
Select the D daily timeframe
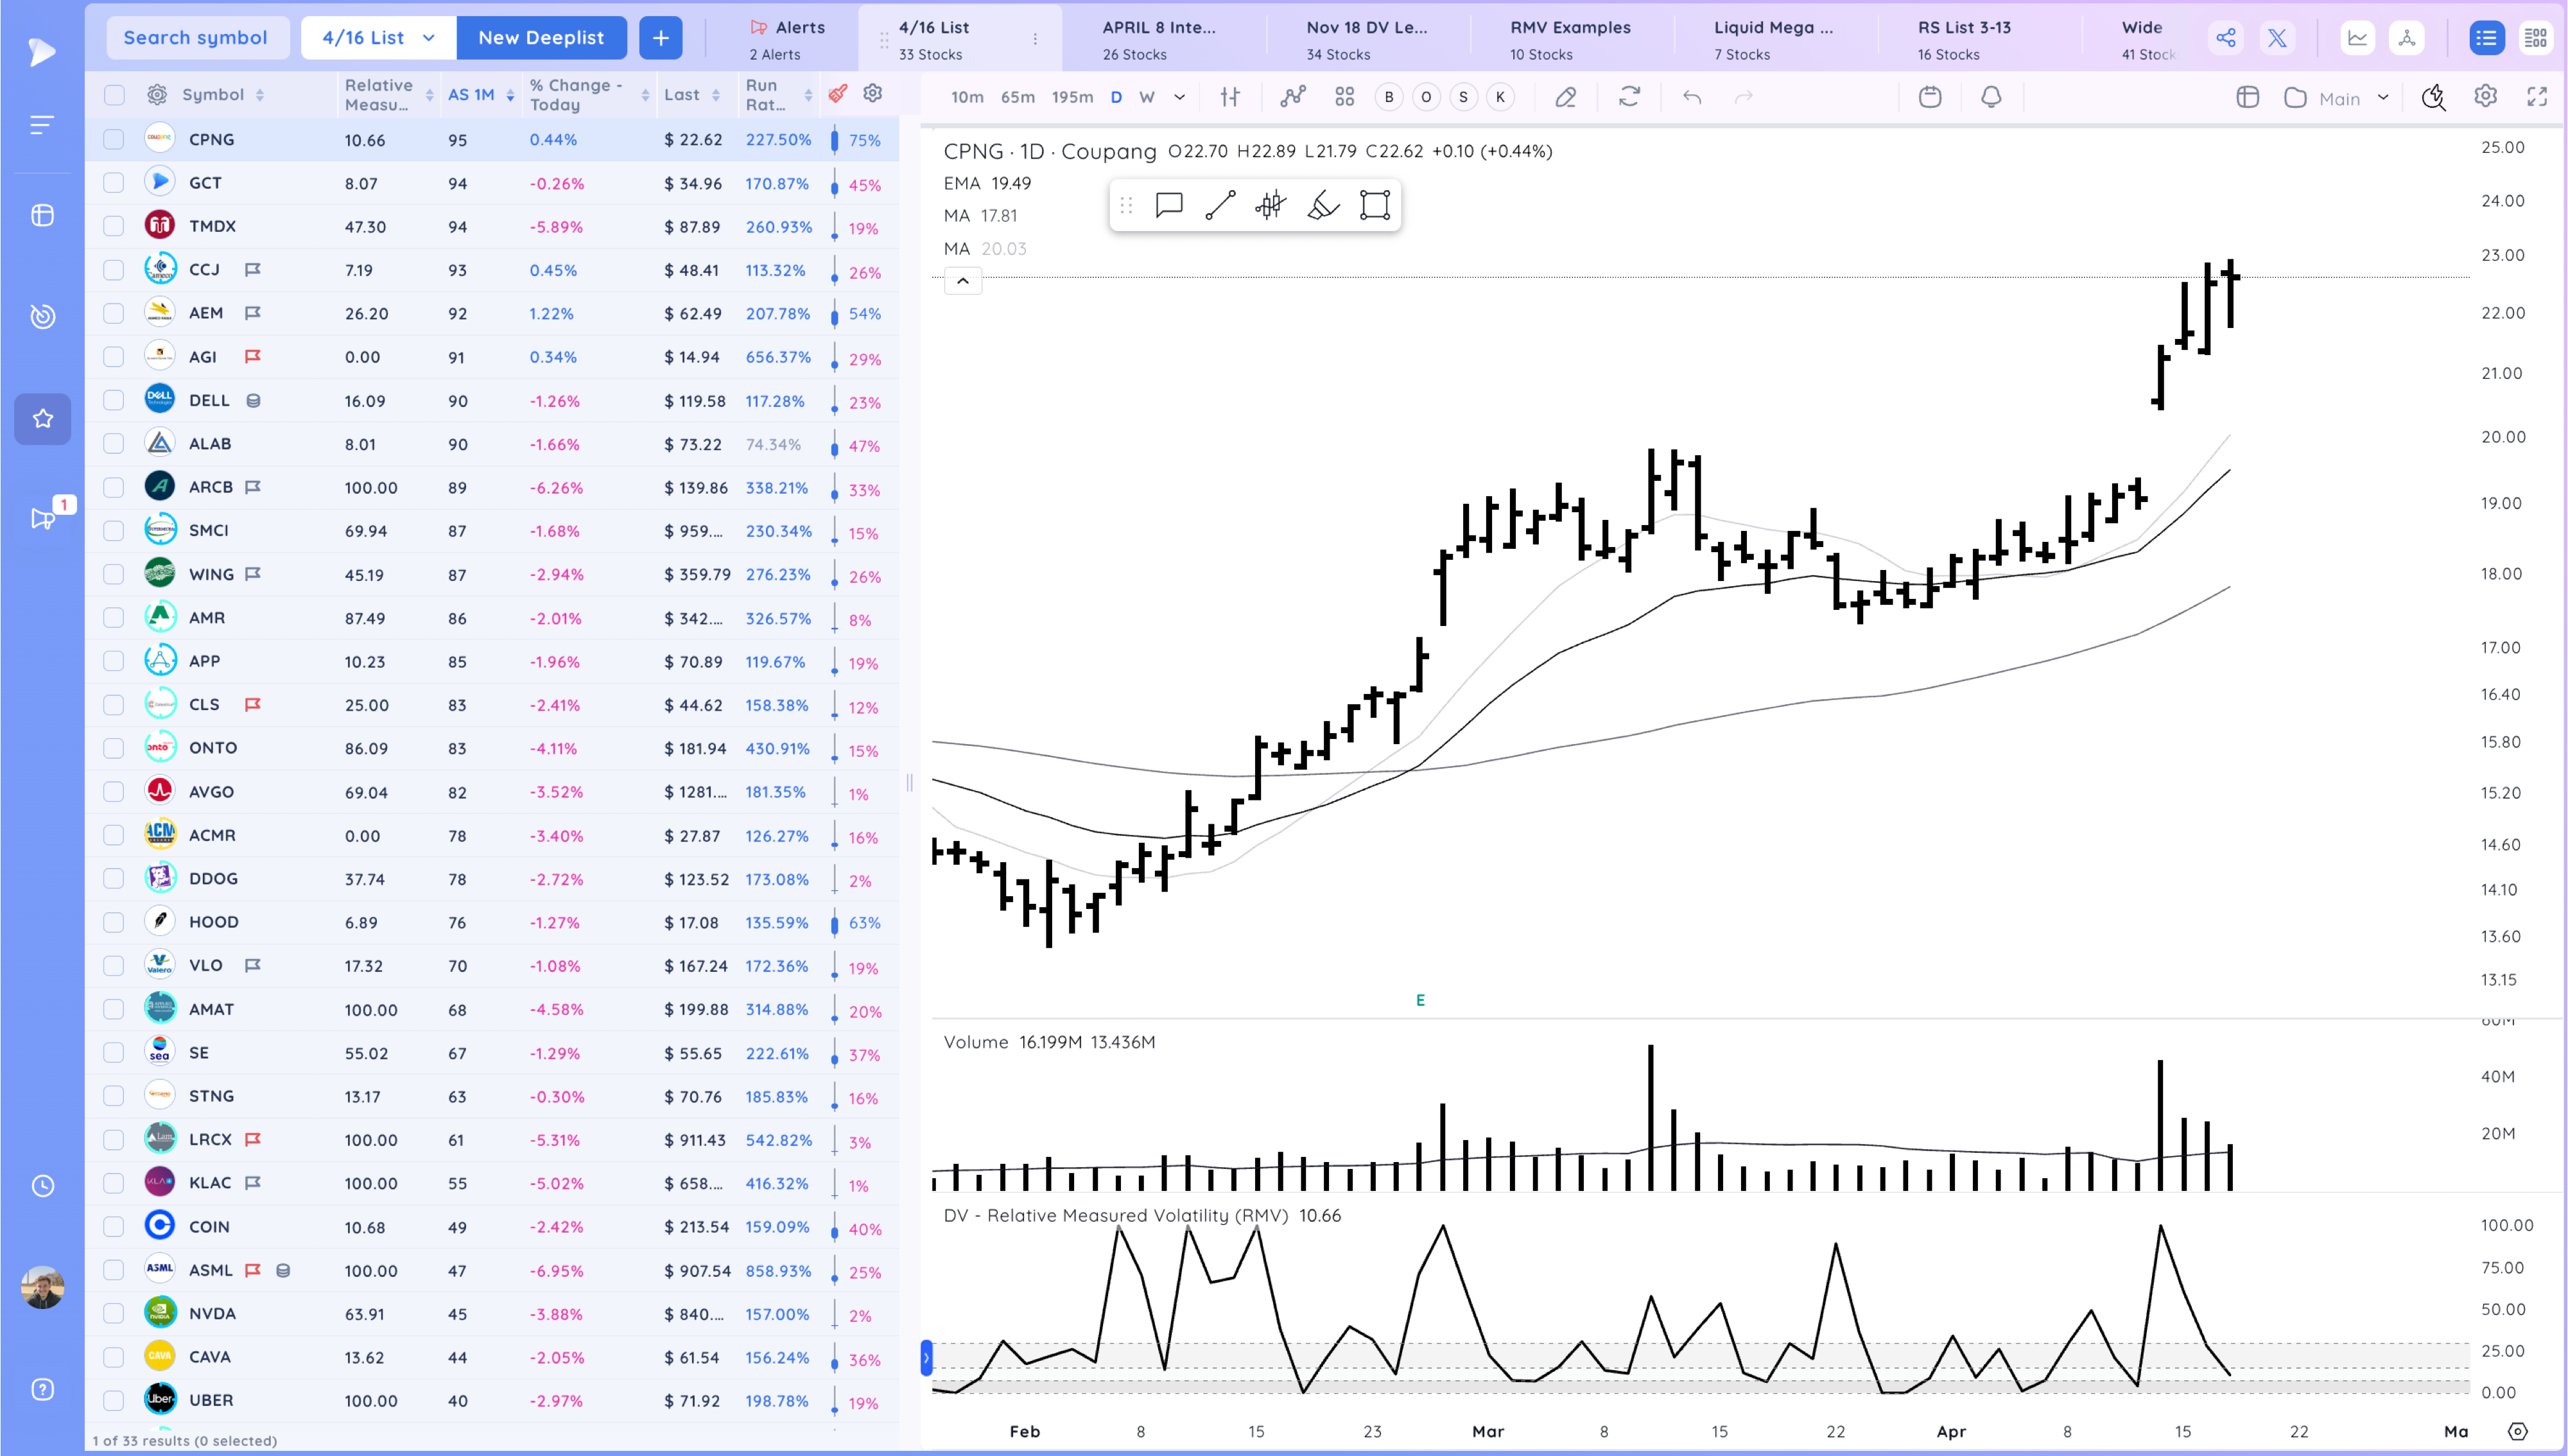pyautogui.click(x=1116, y=97)
